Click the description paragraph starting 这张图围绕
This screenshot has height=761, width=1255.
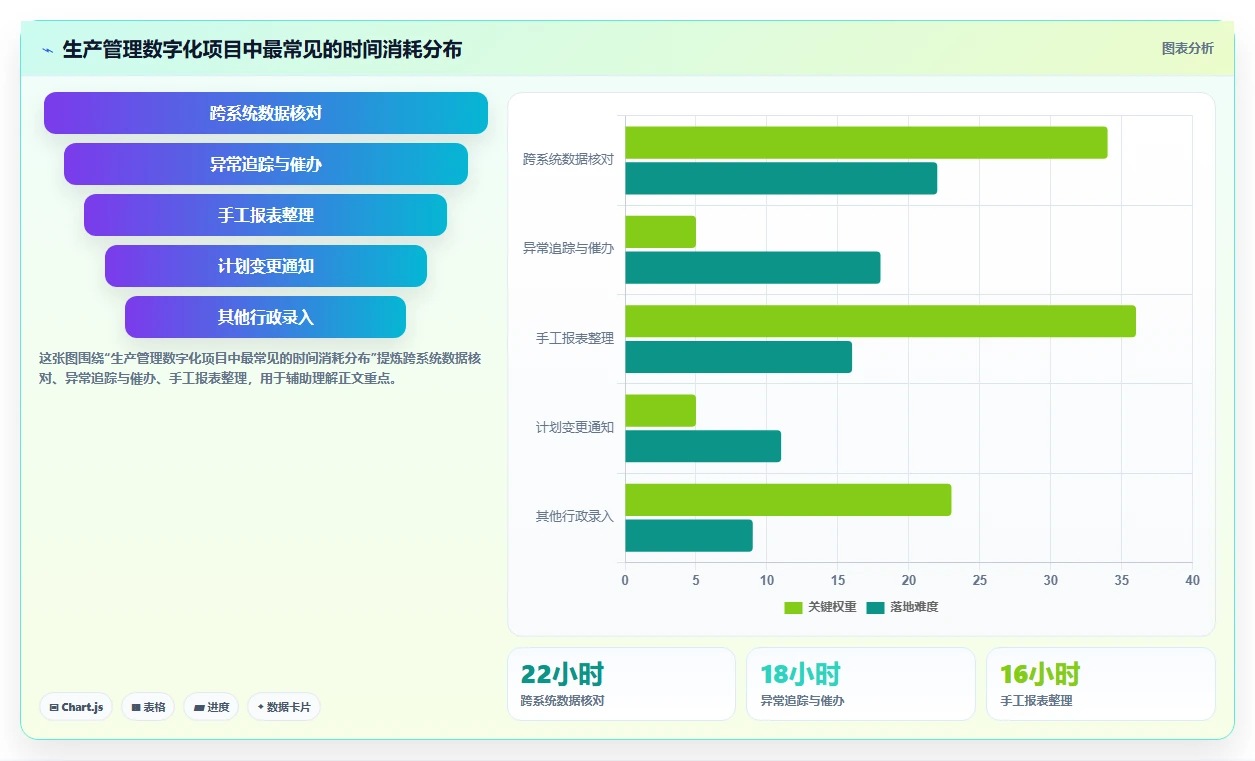260,368
